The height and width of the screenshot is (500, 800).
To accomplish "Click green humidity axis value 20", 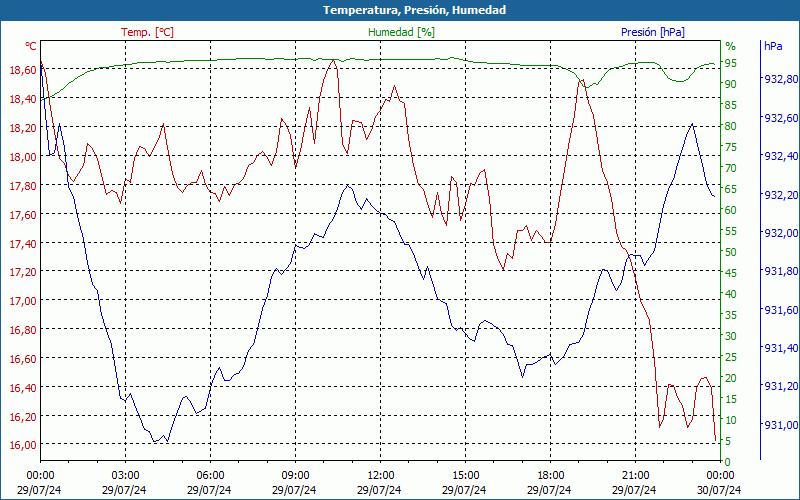I will pos(731,378).
